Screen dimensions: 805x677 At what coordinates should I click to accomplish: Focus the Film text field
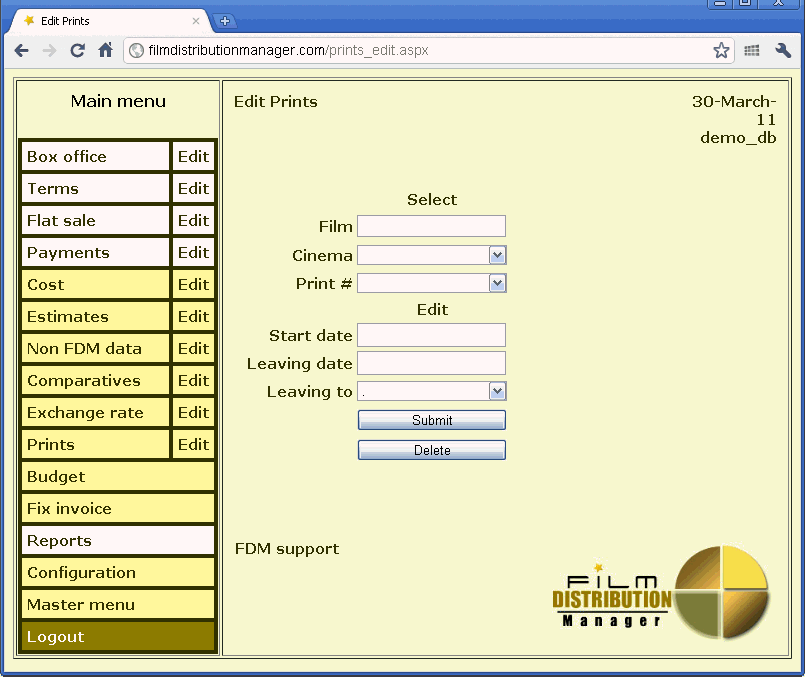pos(431,227)
